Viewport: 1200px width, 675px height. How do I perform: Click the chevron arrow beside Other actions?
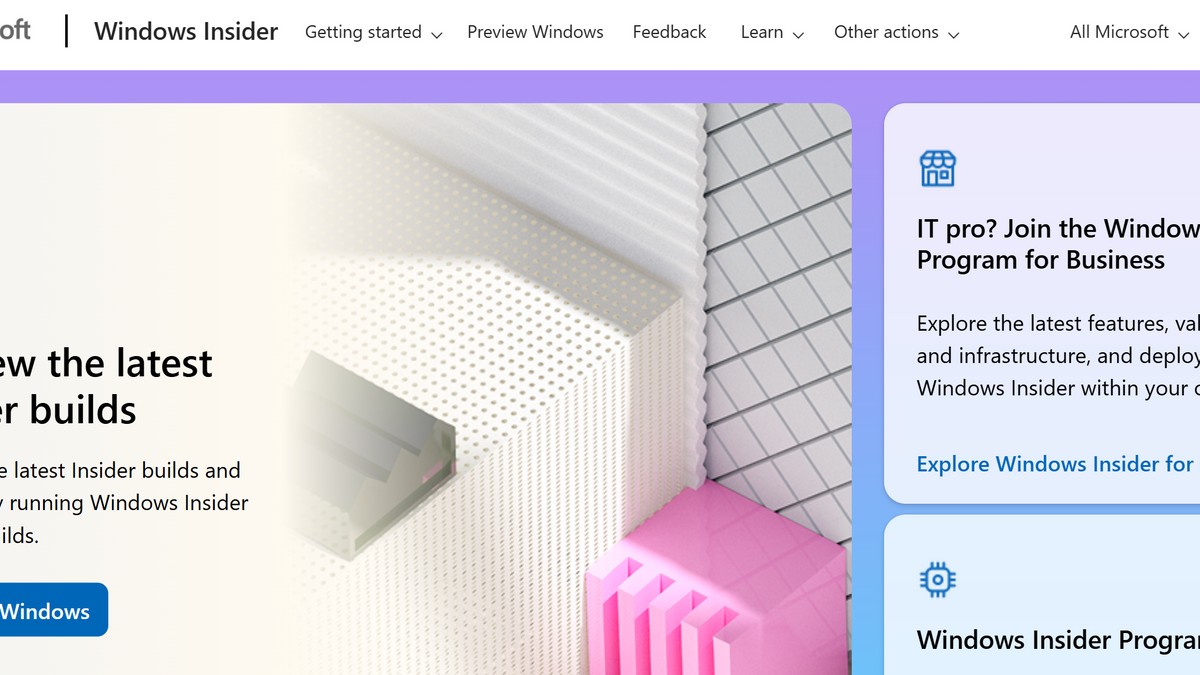(953, 35)
